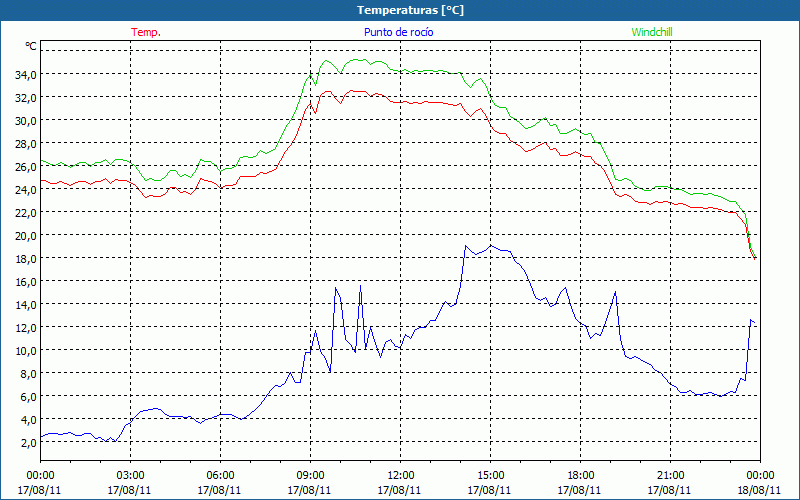800x500 pixels.
Task: Click the 03:00 time axis label
Action: pyautogui.click(x=130, y=476)
